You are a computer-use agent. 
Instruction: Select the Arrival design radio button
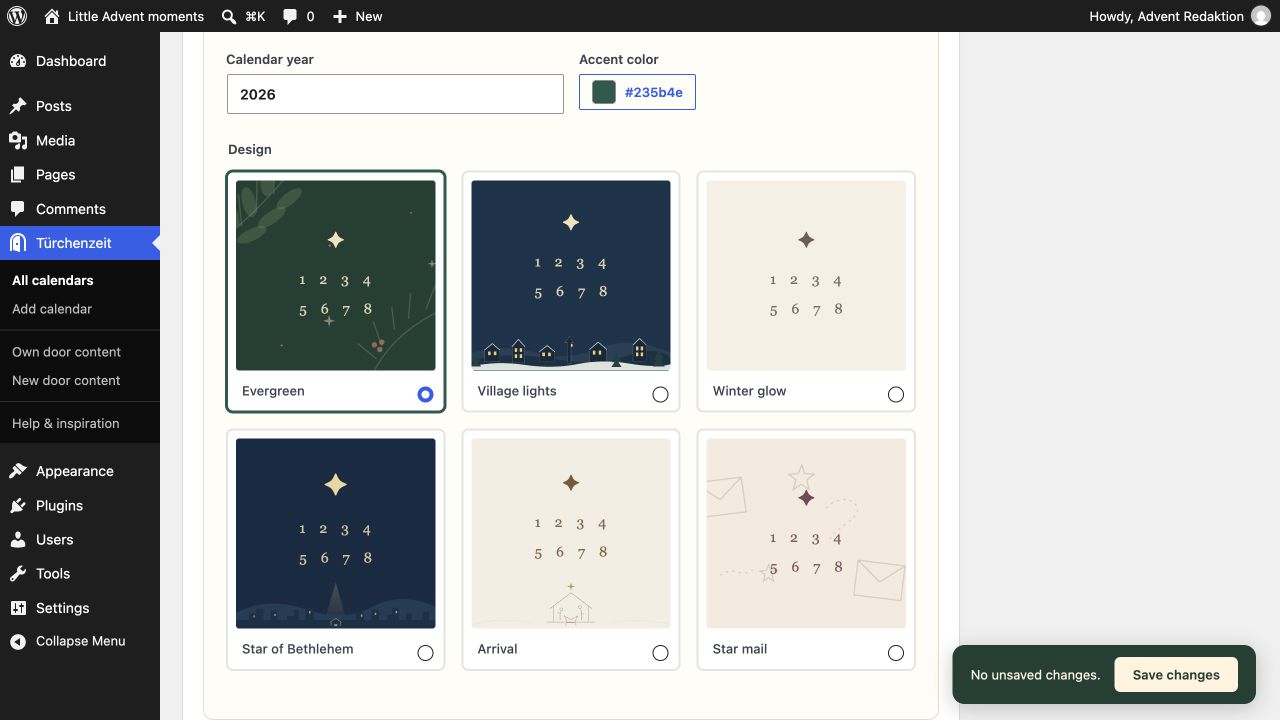click(660, 653)
